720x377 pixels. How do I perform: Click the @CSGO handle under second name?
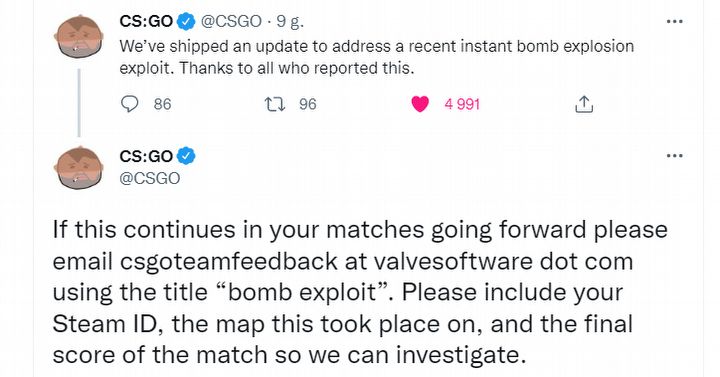click(150, 178)
